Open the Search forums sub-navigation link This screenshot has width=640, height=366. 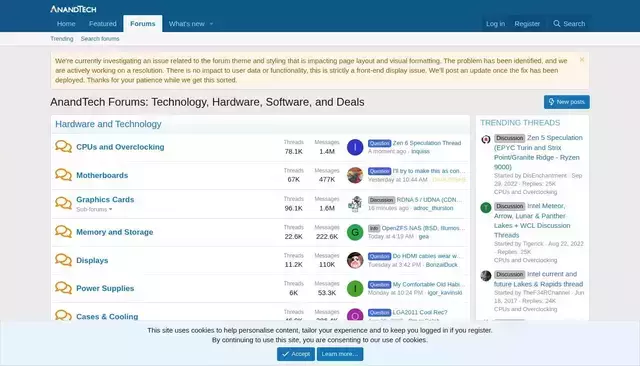[x=100, y=39]
